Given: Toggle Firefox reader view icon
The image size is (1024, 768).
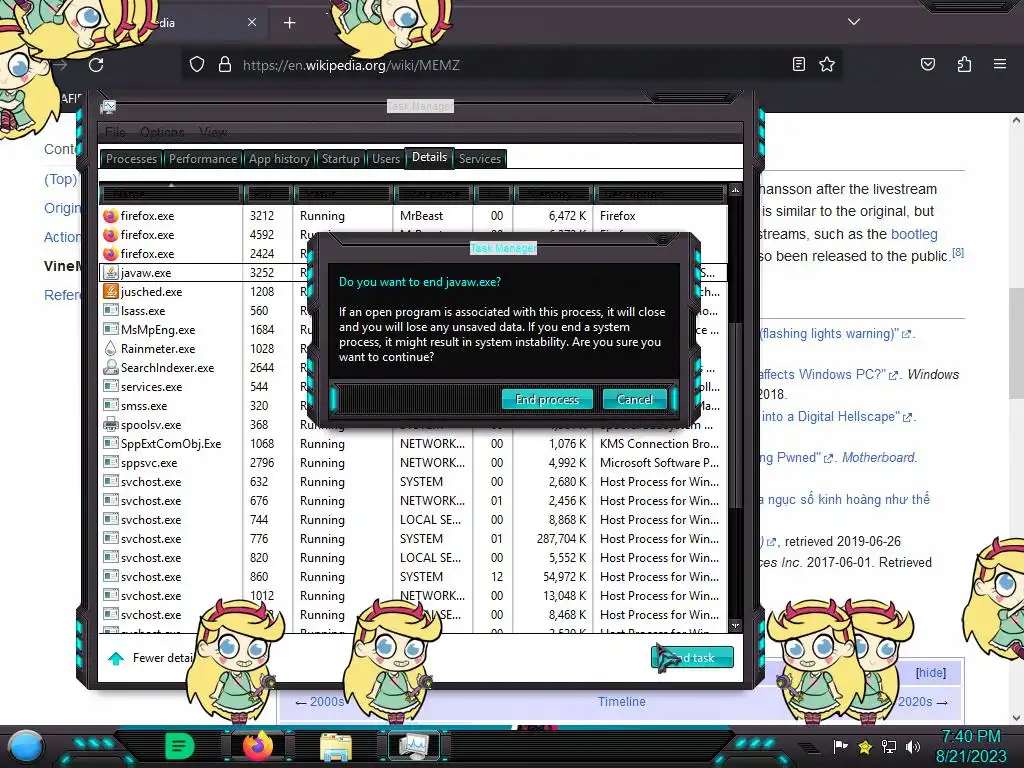Looking at the screenshot, I should point(798,64).
